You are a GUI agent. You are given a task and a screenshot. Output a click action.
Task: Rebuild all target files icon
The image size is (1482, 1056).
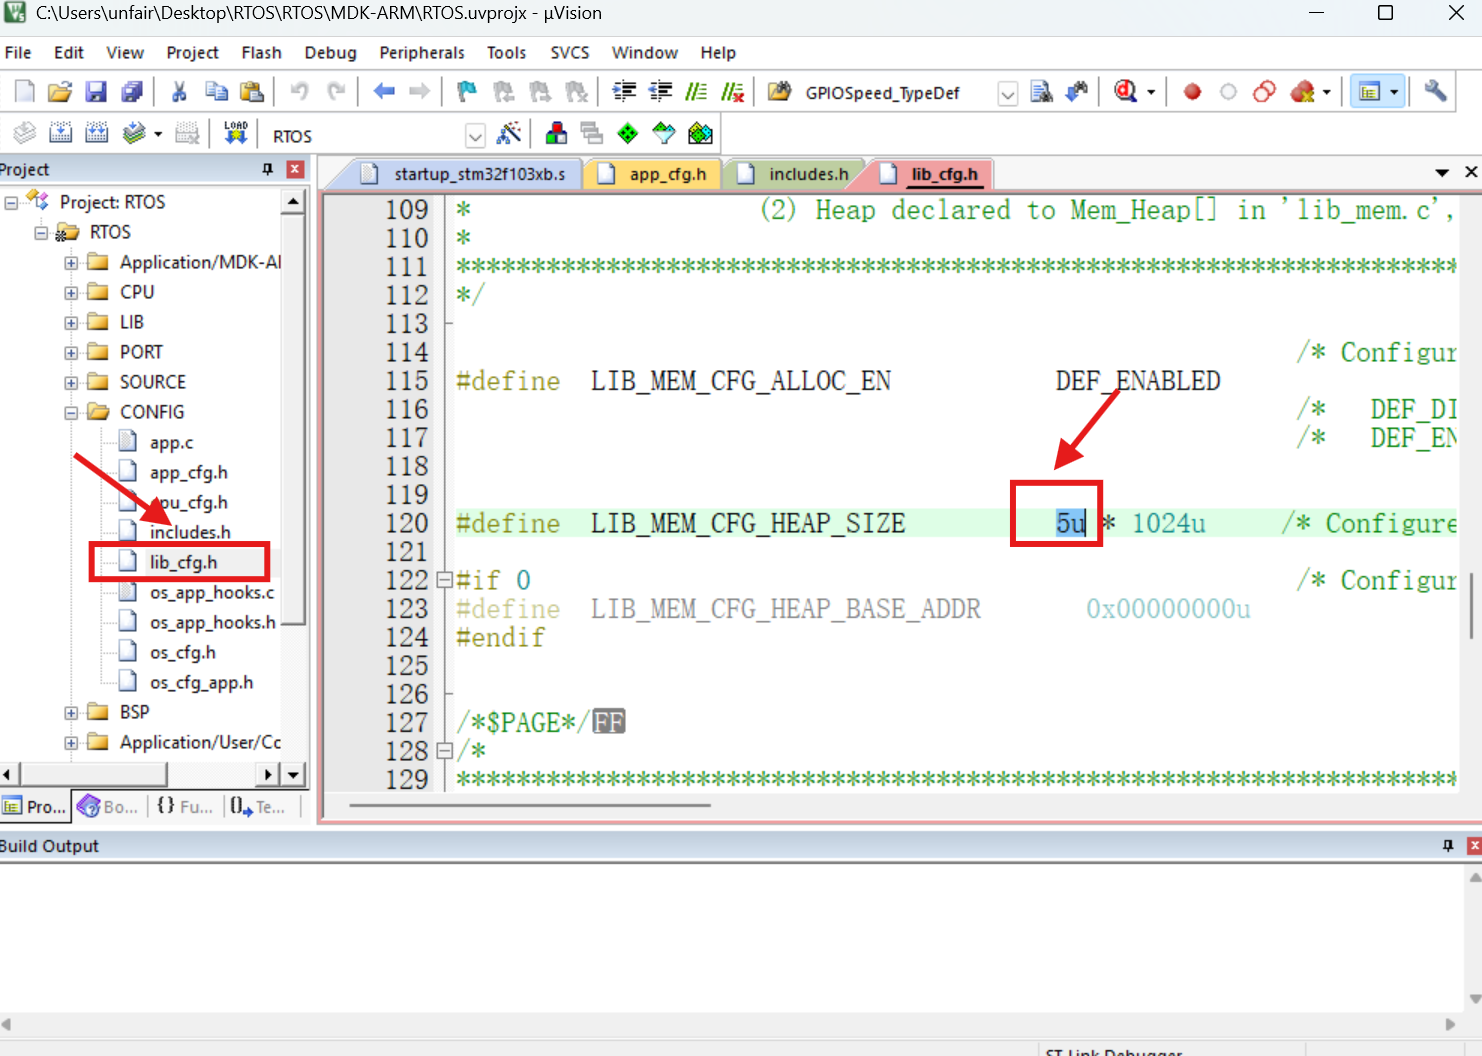[x=97, y=133]
